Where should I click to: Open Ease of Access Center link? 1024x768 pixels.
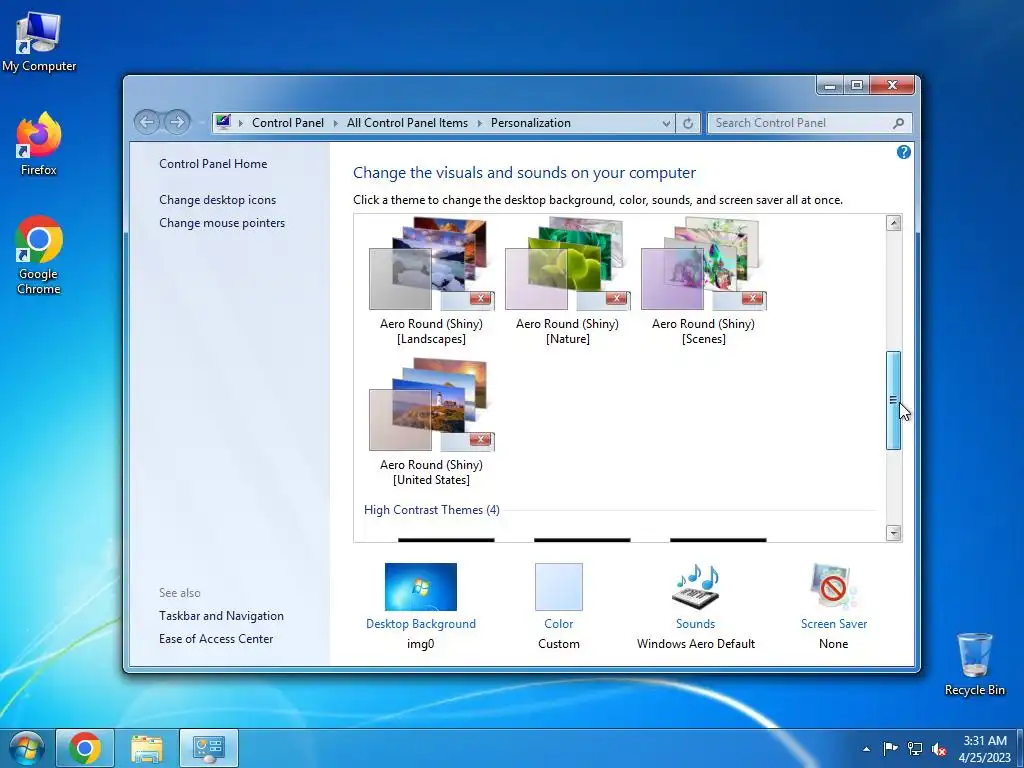pos(216,639)
